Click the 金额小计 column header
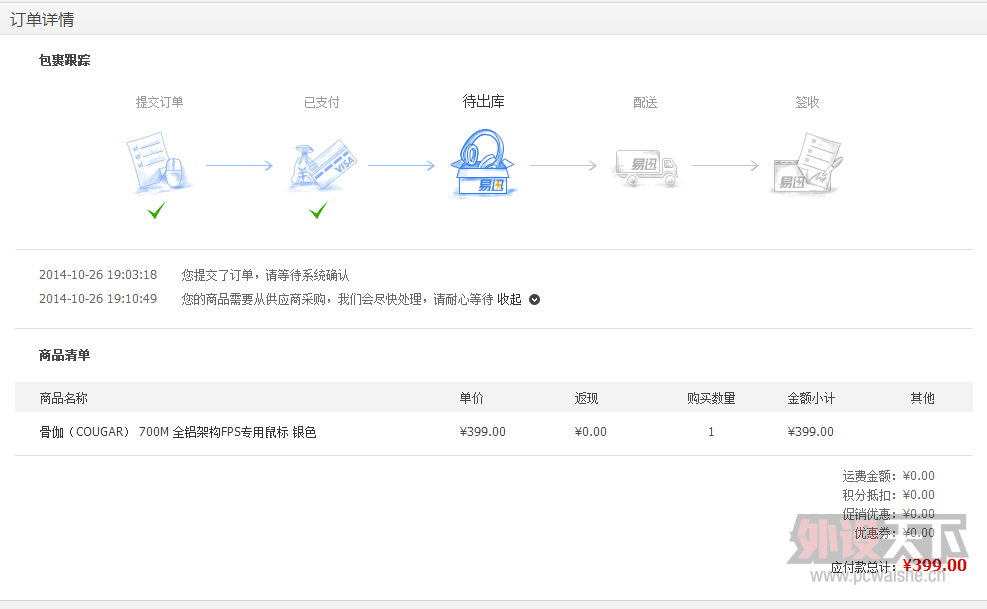Image resolution: width=987 pixels, height=609 pixels. pyautogui.click(x=811, y=398)
